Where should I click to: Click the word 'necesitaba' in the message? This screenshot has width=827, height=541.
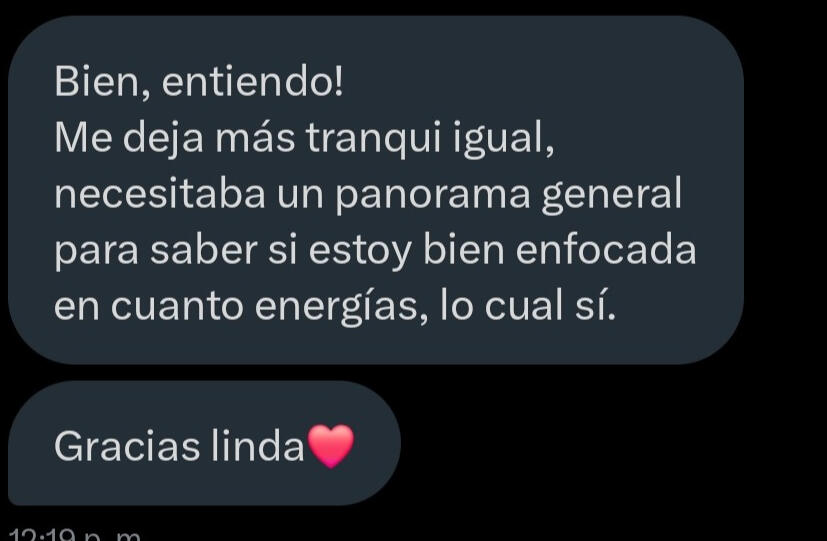point(160,194)
